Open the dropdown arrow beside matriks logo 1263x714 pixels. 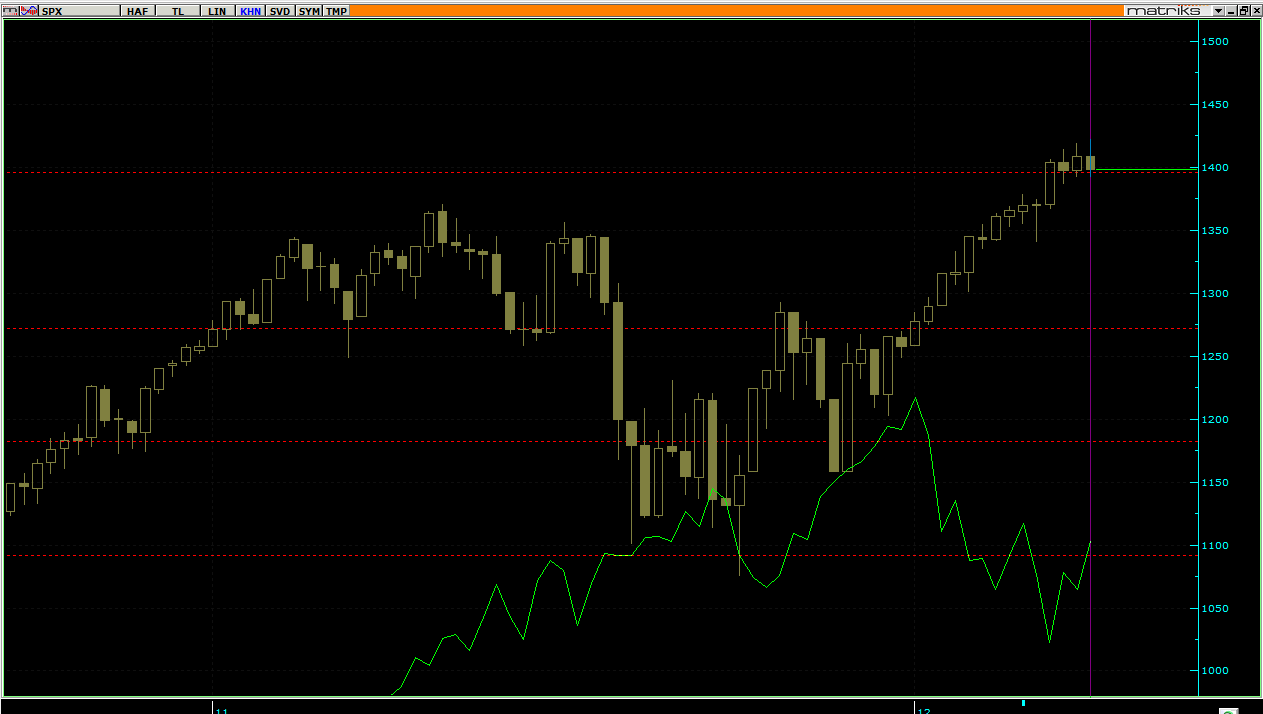pyautogui.click(x=1218, y=11)
